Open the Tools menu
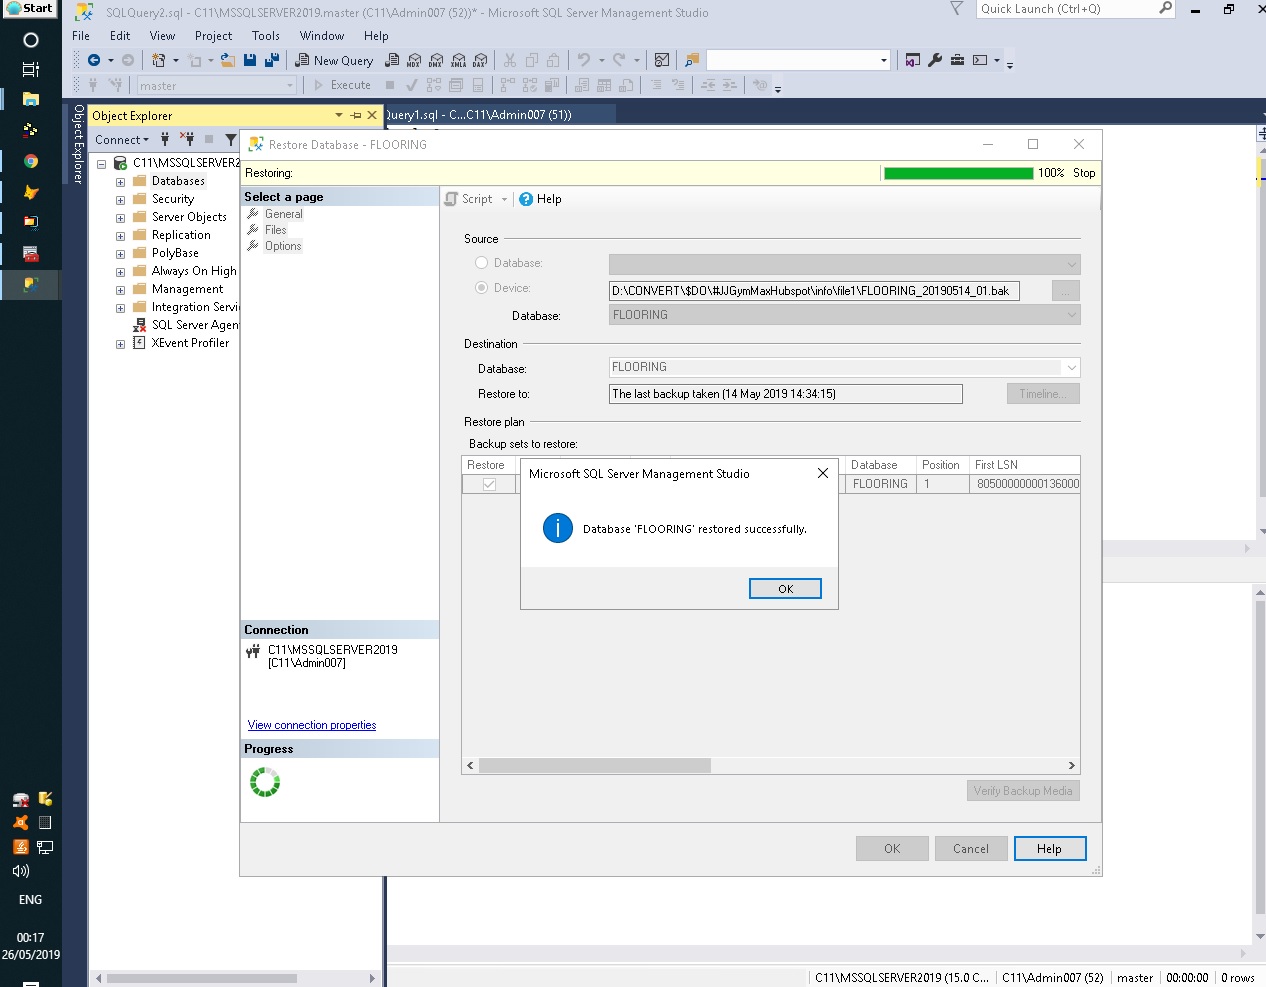Image resolution: width=1266 pixels, height=987 pixels. [266, 36]
